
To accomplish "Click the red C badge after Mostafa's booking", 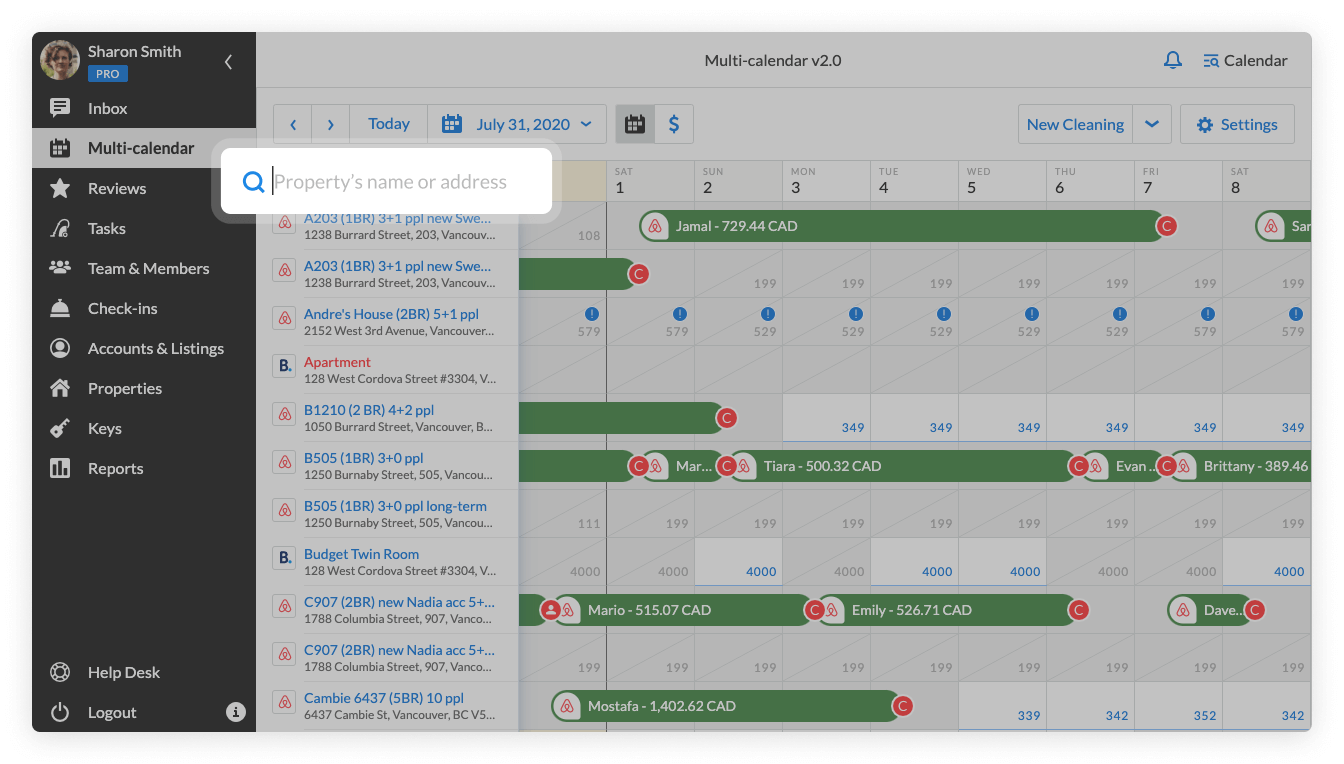I will click(x=903, y=706).
